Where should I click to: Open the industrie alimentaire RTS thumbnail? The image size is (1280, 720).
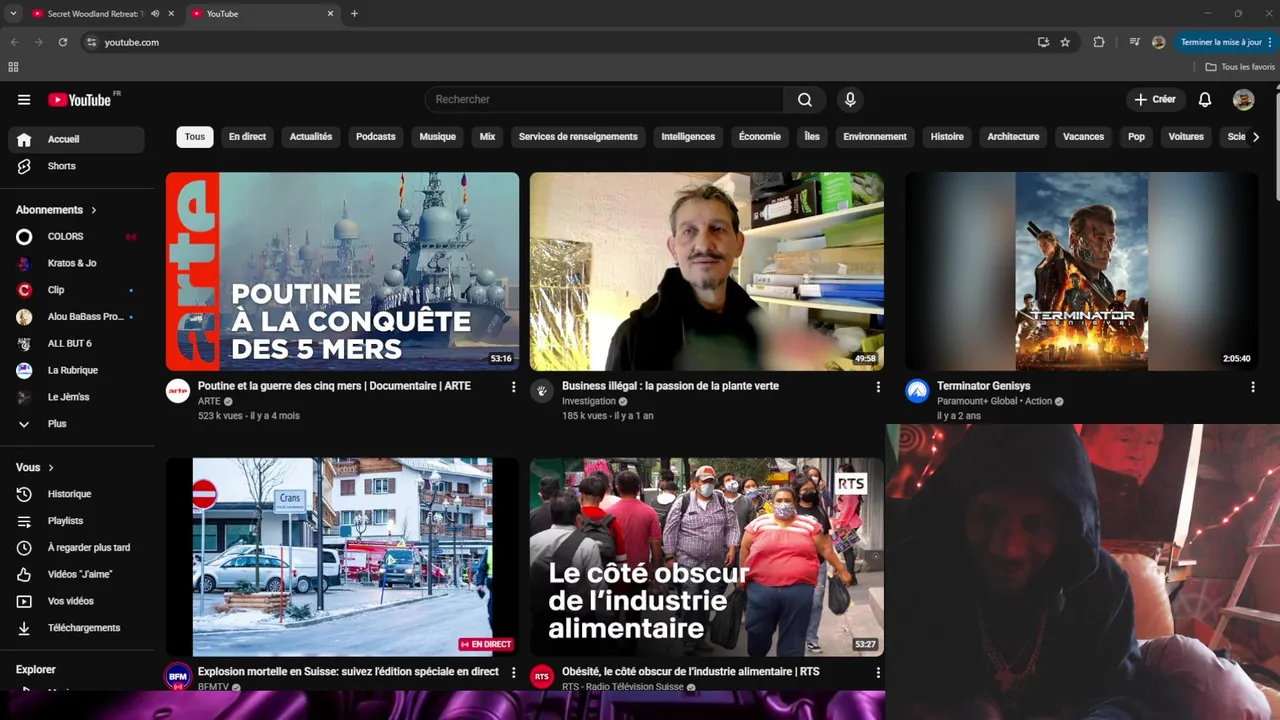(707, 557)
